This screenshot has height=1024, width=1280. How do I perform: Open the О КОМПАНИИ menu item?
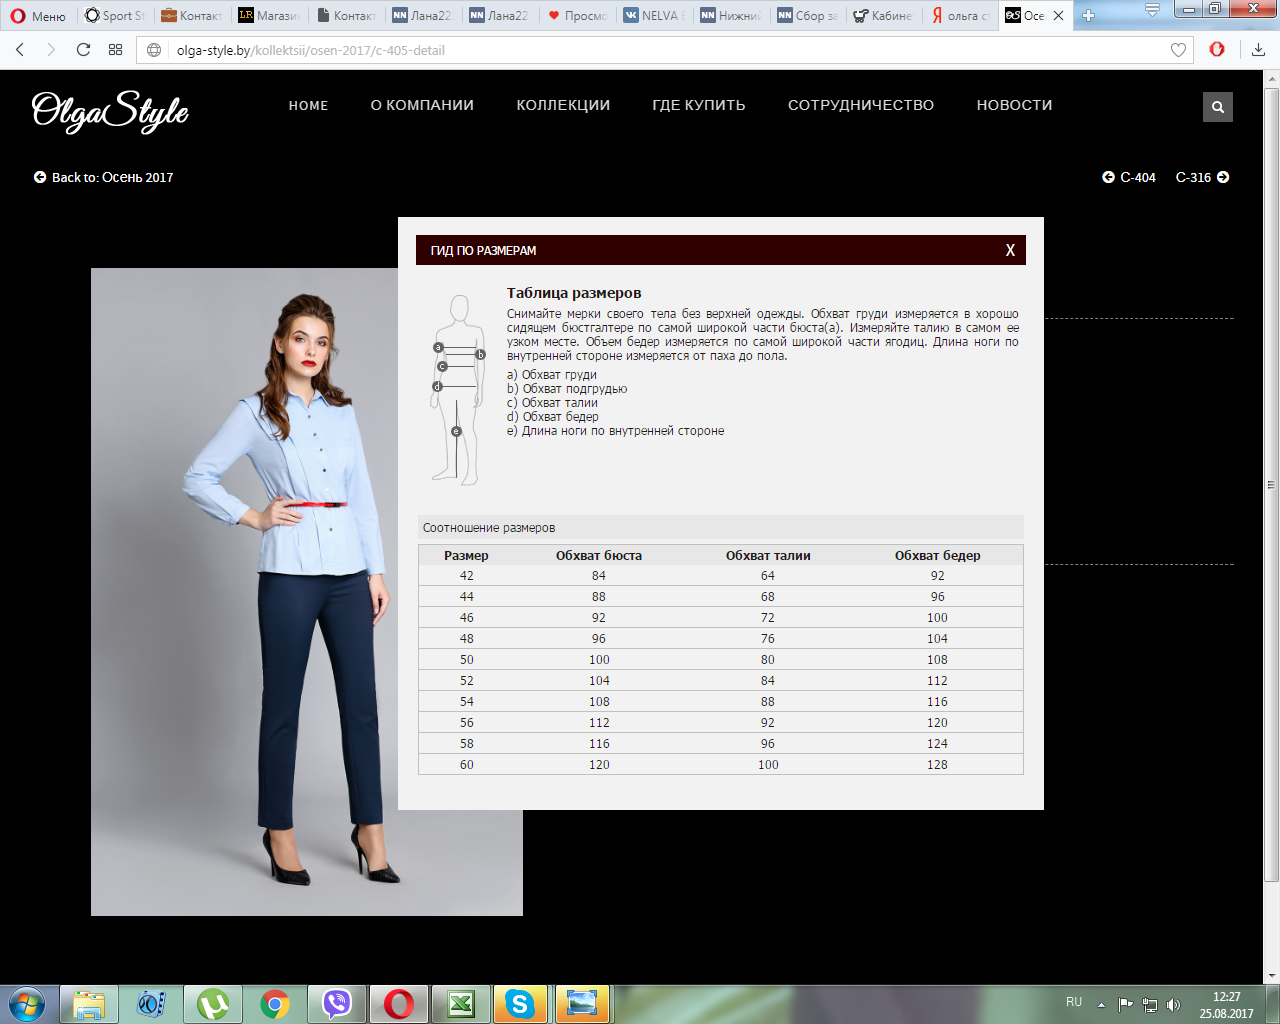point(422,105)
